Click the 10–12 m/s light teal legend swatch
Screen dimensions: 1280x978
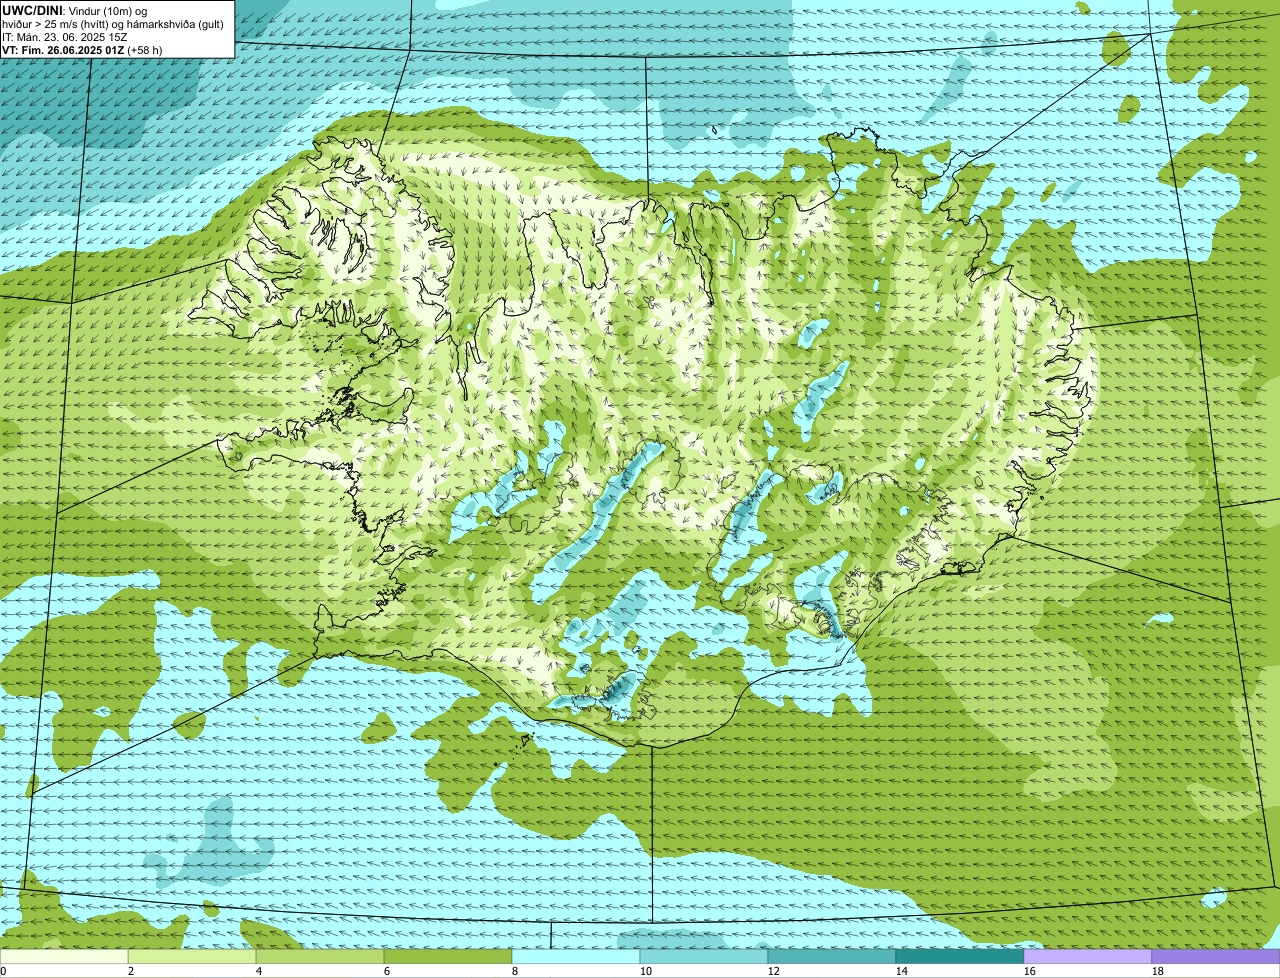[x=704, y=956]
